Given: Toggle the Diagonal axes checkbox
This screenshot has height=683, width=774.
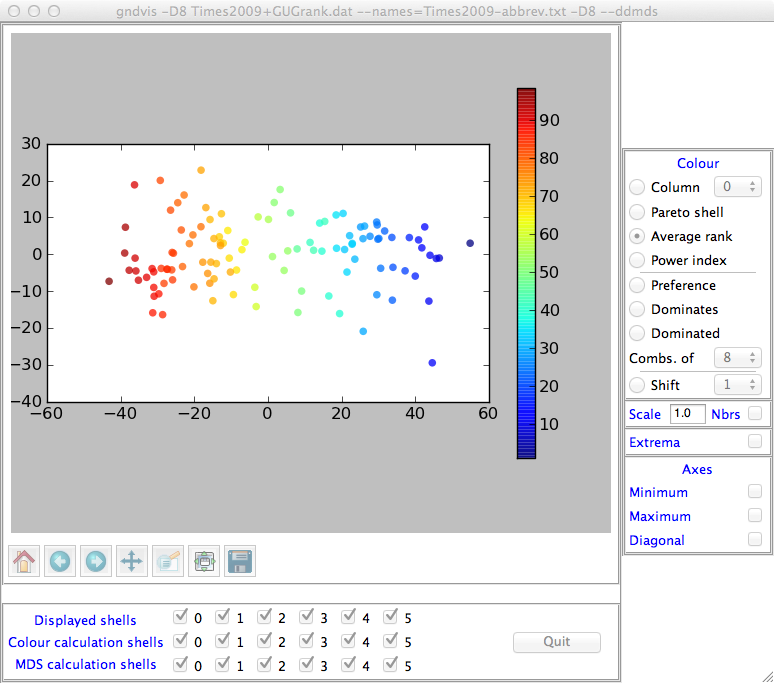Looking at the screenshot, I should 755,539.
